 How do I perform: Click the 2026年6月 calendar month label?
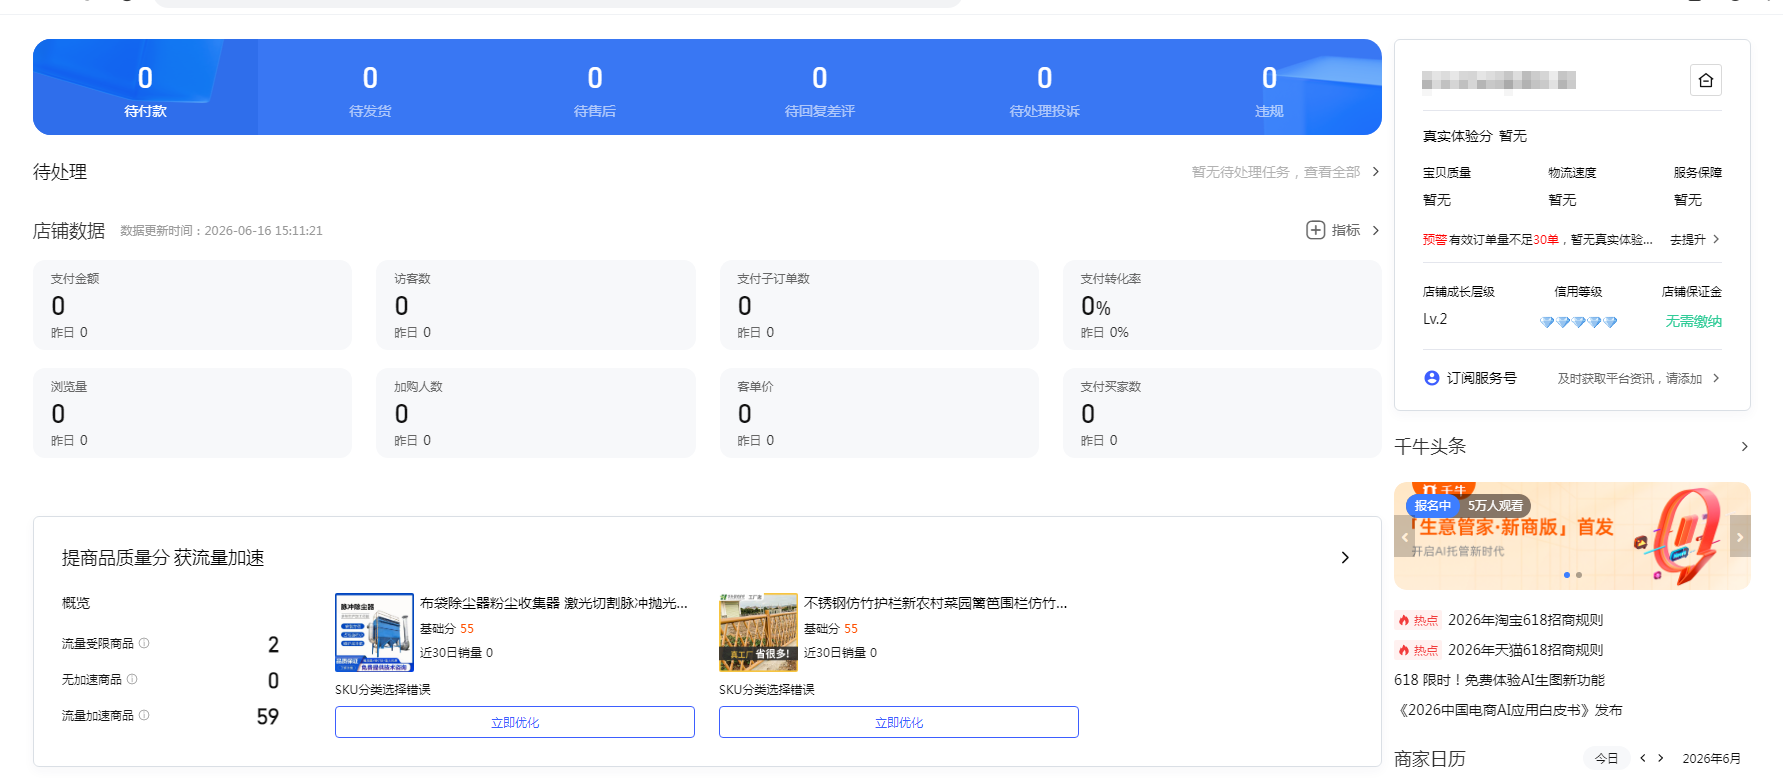click(1711, 758)
